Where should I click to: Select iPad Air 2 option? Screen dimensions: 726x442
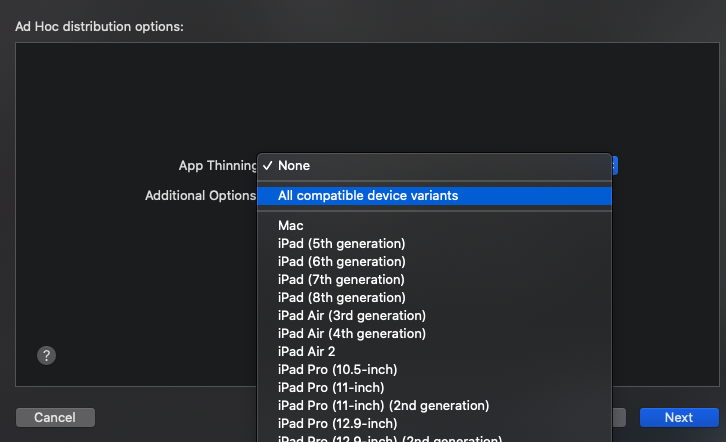[434, 352]
